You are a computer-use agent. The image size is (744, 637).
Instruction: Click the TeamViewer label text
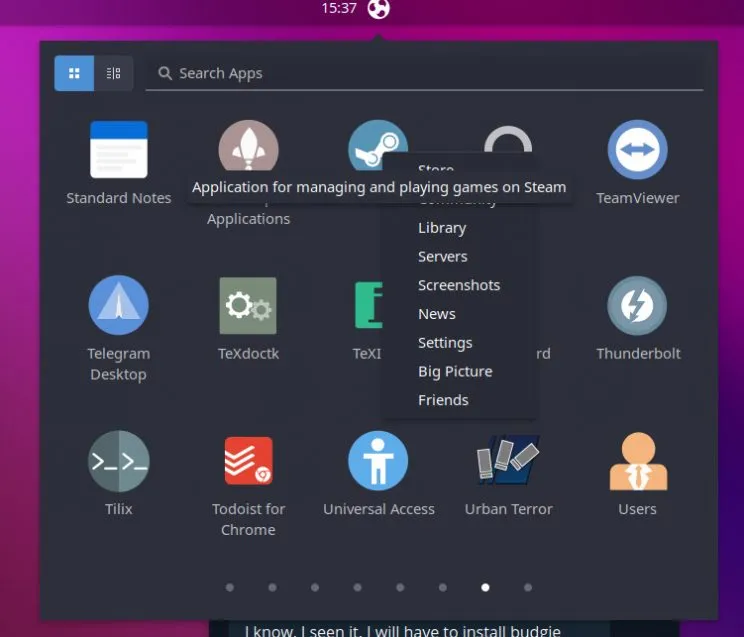point(638,198)
